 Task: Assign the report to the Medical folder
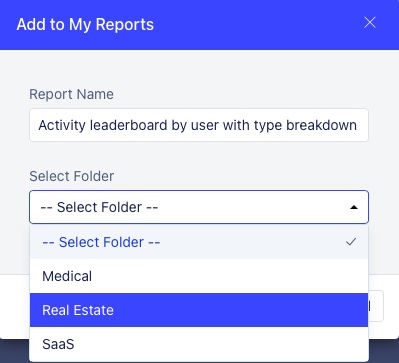tap(199, 276)
